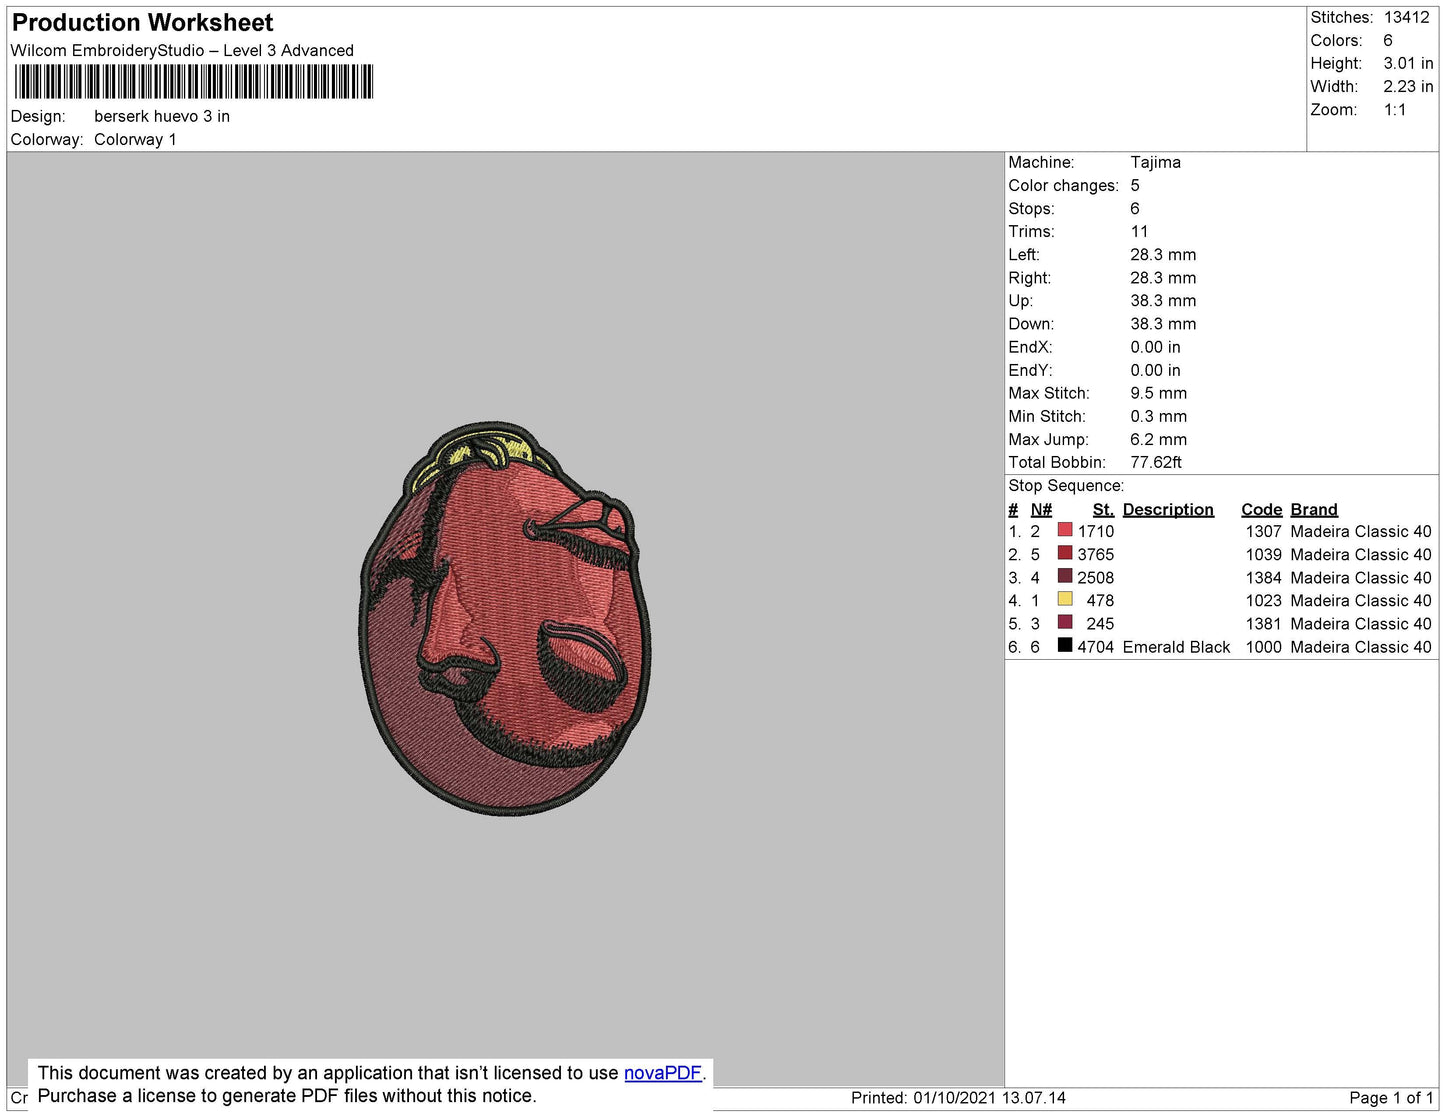Select the "Trims:" label
1445x1117 pixels.
point(1031,231)
